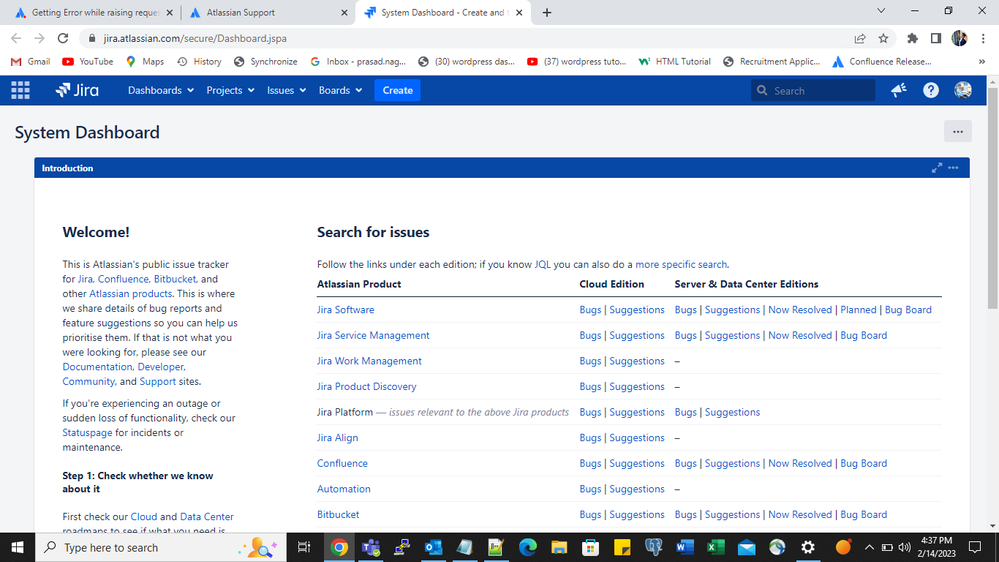Open a new browser tab
This screenshot has height=562, width=999.
pos(547,13)
